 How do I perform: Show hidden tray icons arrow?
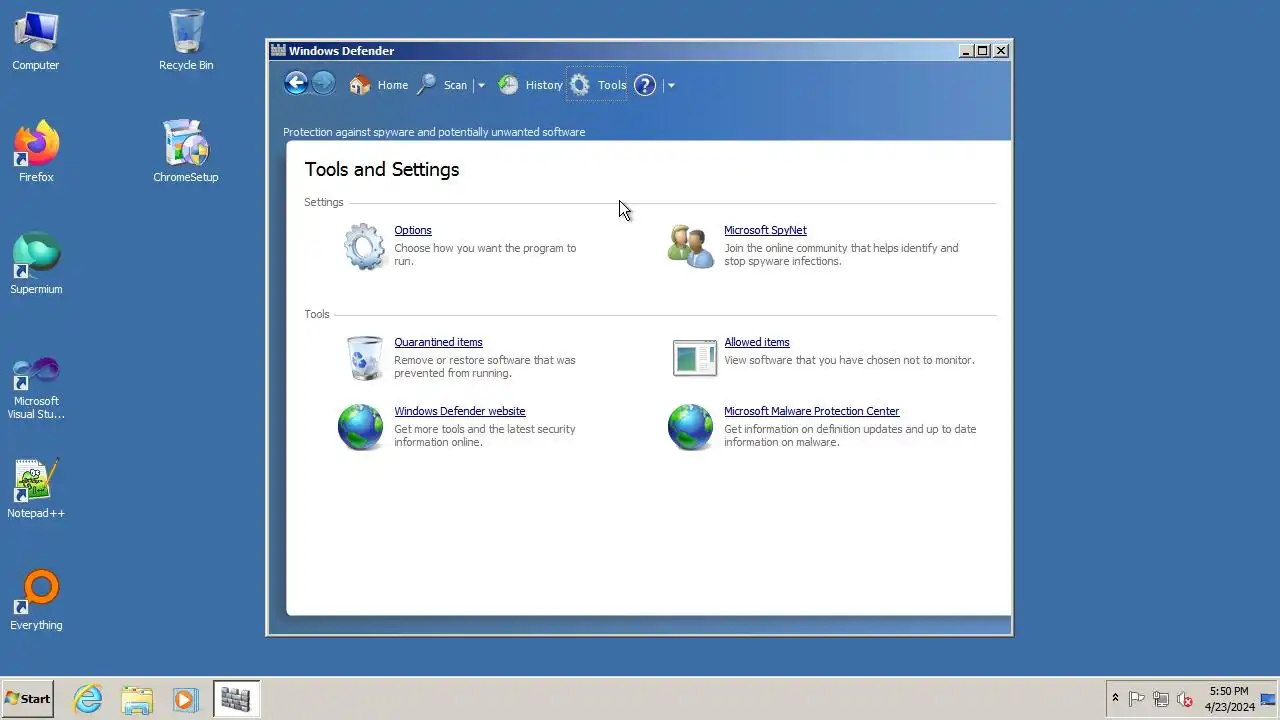1115,699
